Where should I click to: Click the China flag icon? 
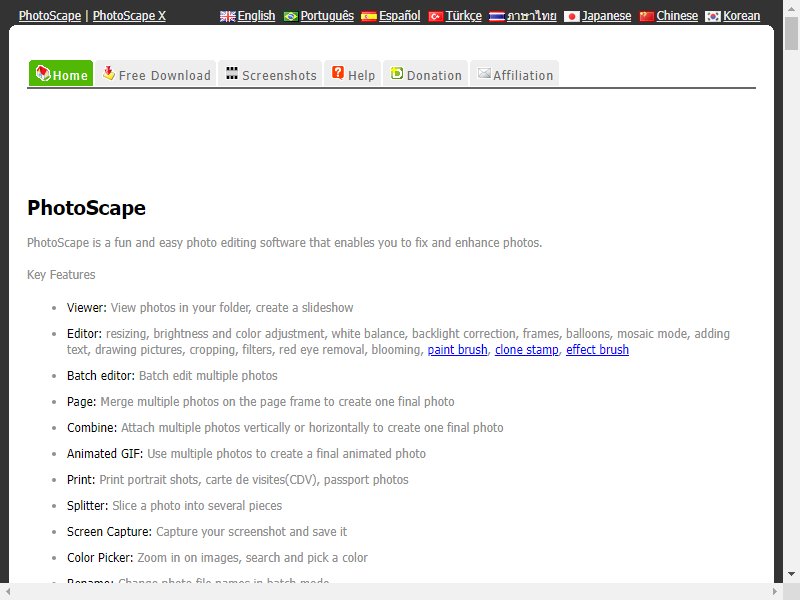[647, 16]
